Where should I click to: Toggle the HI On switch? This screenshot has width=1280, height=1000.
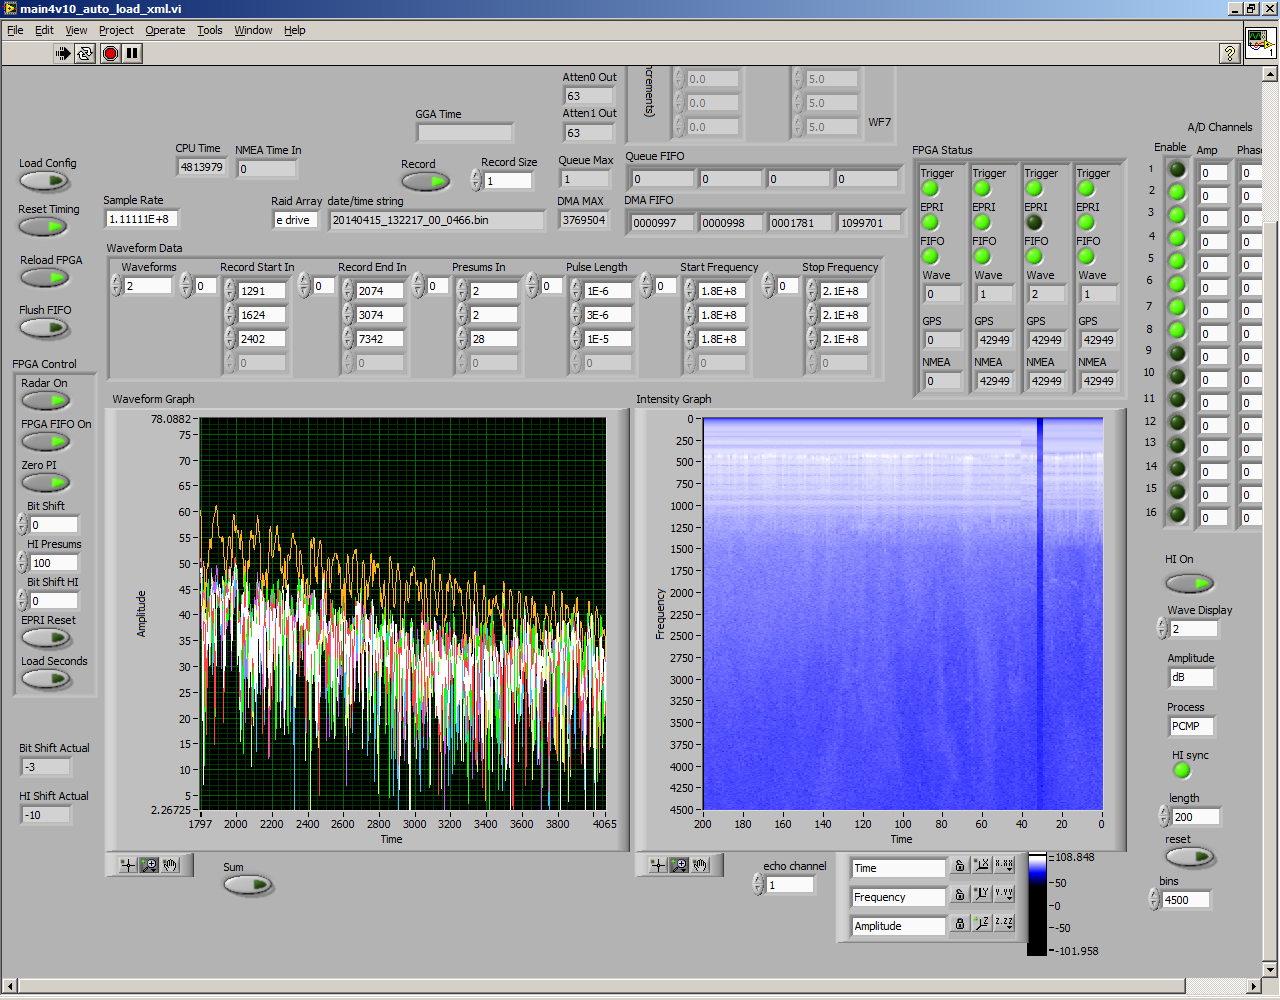(1189, 583)
